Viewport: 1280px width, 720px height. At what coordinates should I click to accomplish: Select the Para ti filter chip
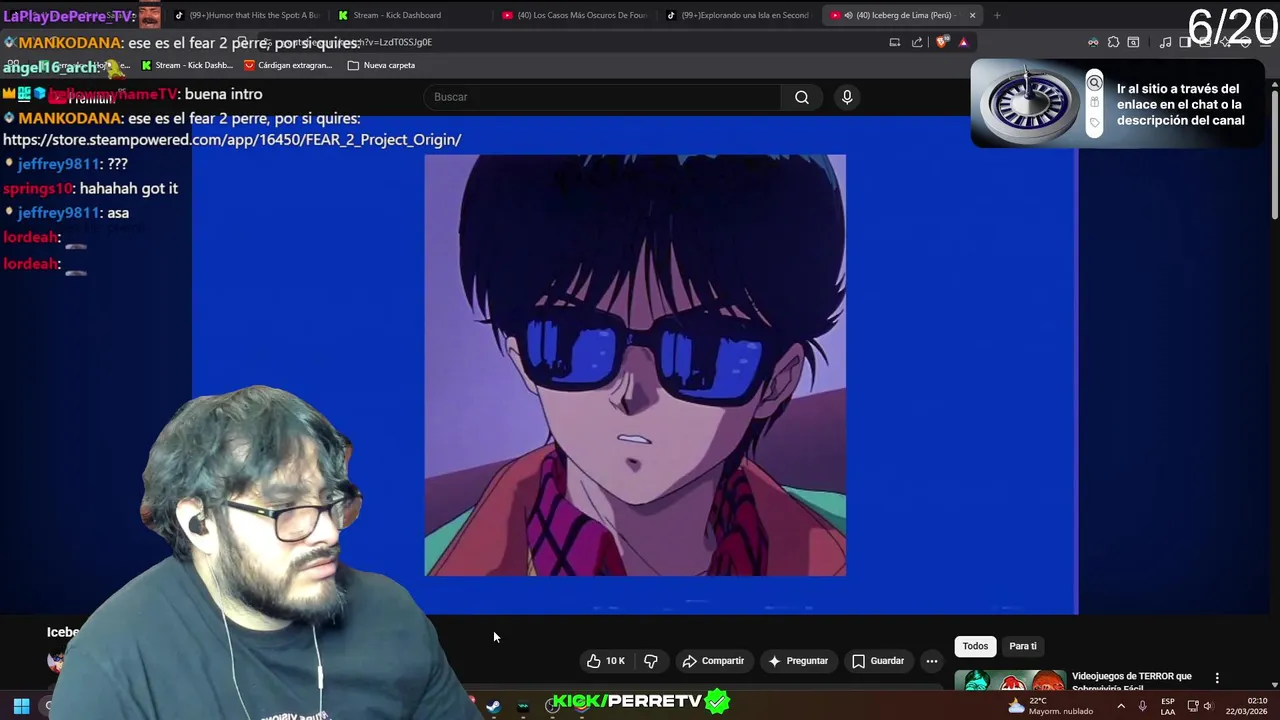click(1022, 646)
